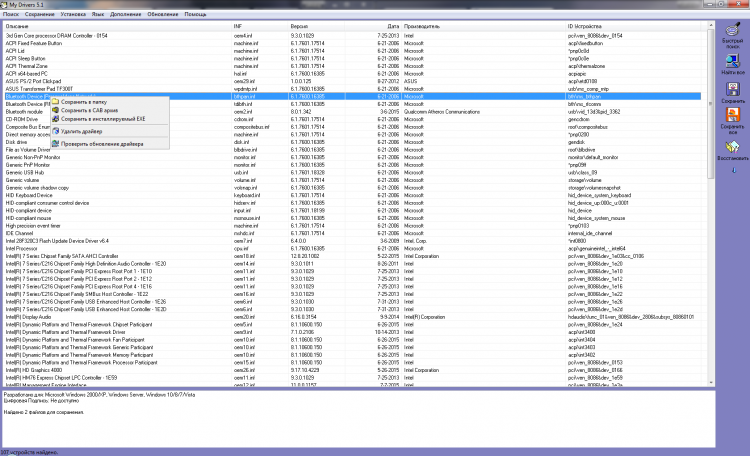Click the driver list scroll down arrow
The height and width of the screenshot is (456, 750).
point(711,383)
